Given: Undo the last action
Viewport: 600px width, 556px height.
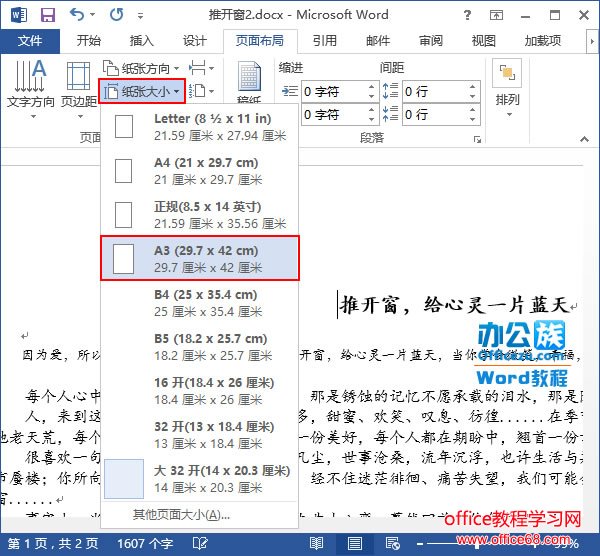Looking at the screenshot, I should click(77, 15).
